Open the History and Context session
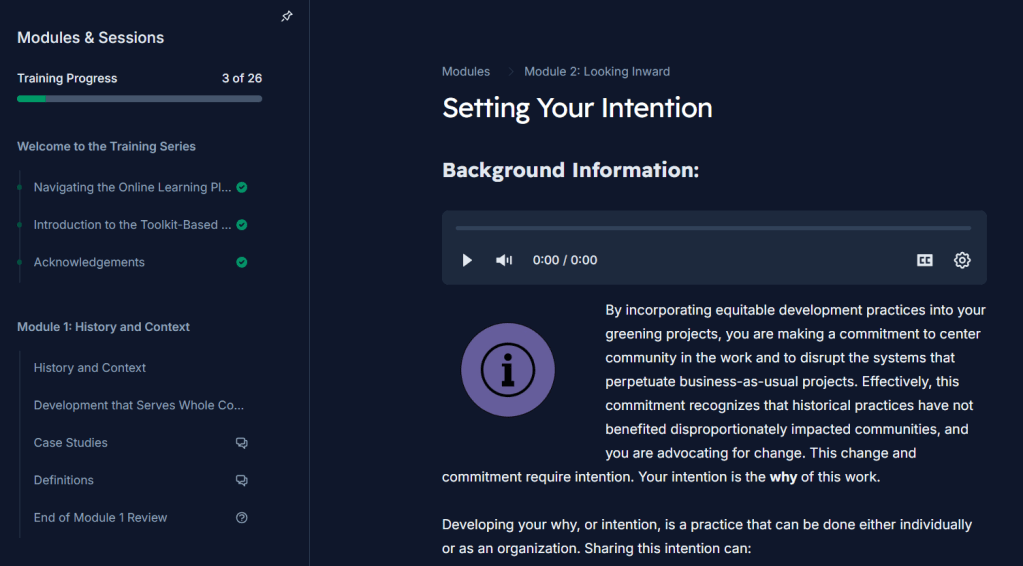1023x566 pixels. coord(90,368)
